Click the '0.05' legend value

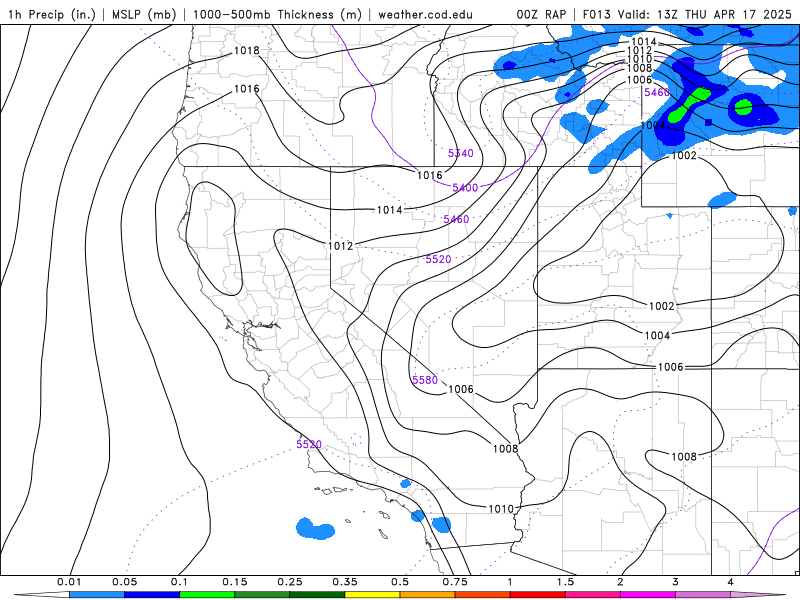pos(124,582)
